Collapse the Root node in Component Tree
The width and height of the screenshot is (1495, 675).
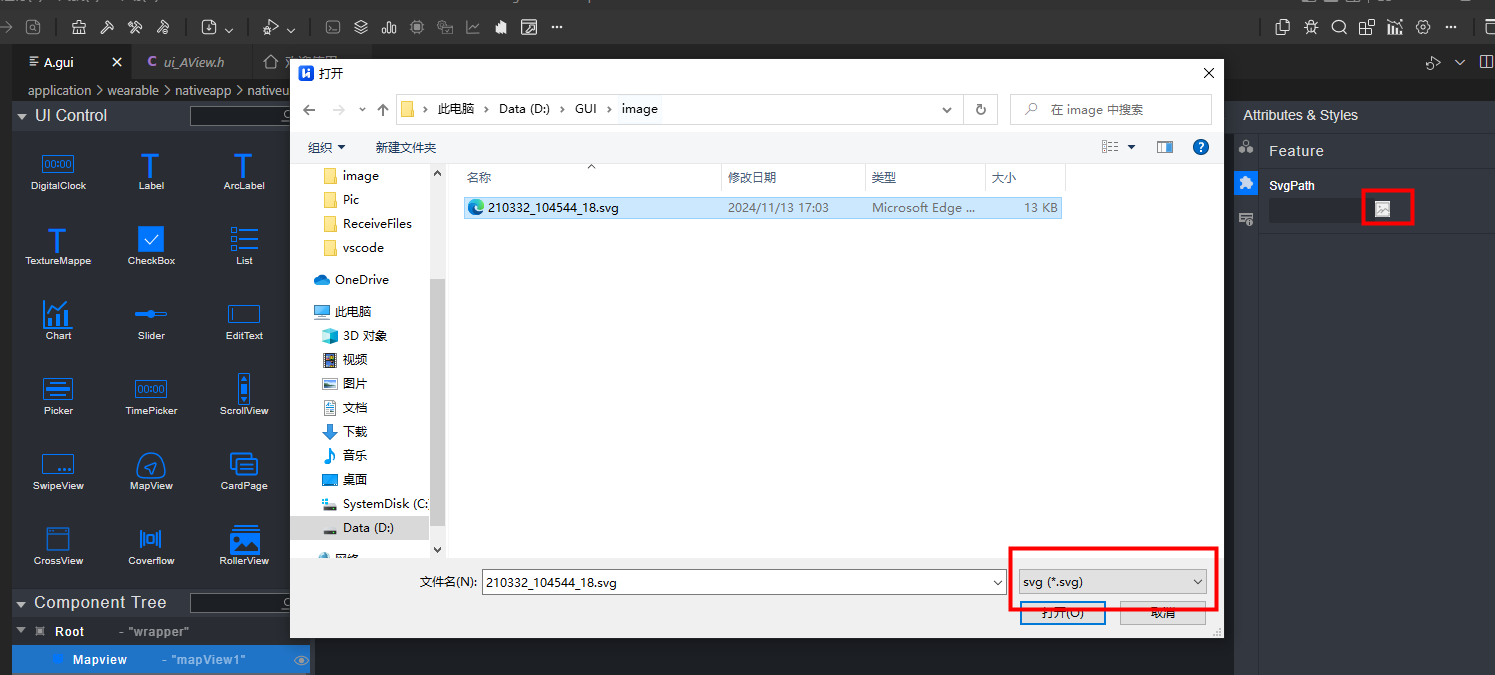[21, 631]
